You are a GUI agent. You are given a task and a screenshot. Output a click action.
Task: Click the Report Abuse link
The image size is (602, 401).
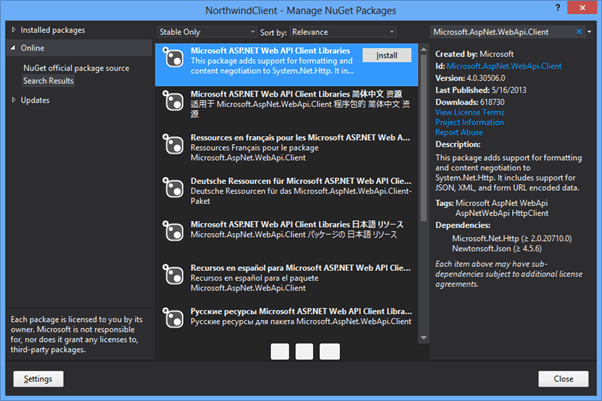pyautogui.click(x=461, y=133)
